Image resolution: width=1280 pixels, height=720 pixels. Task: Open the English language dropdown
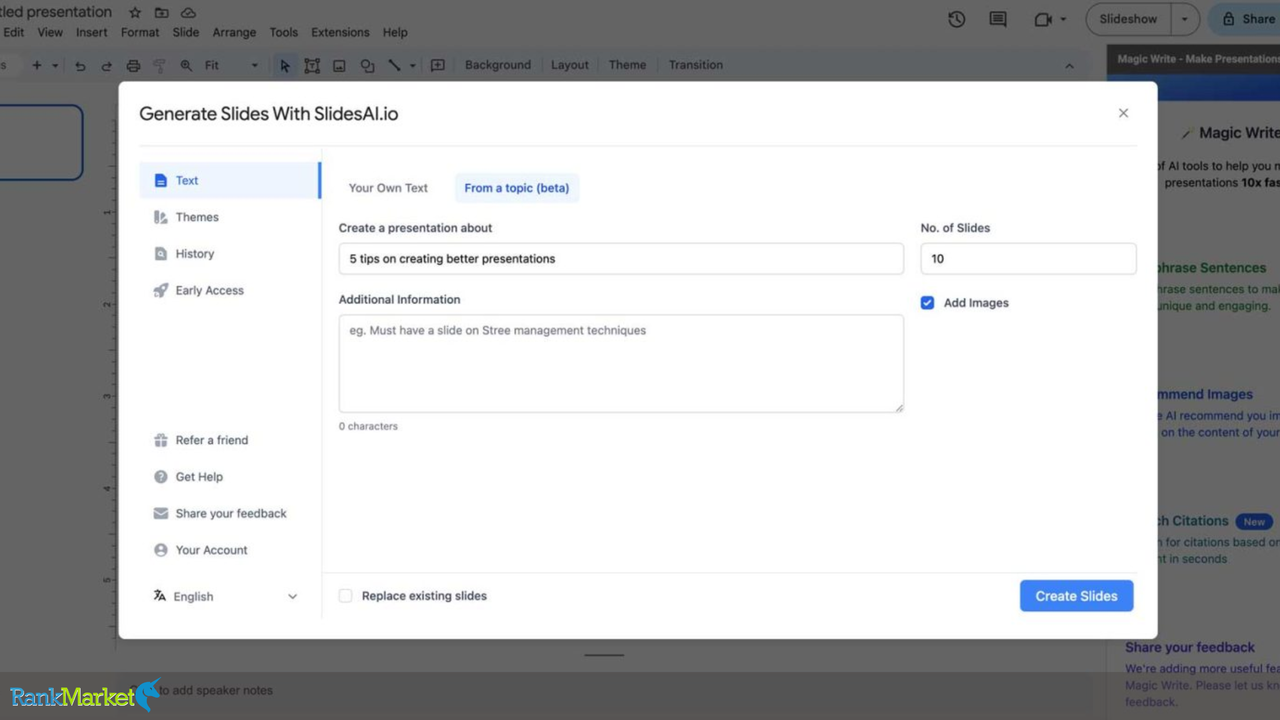pos(225,596)
